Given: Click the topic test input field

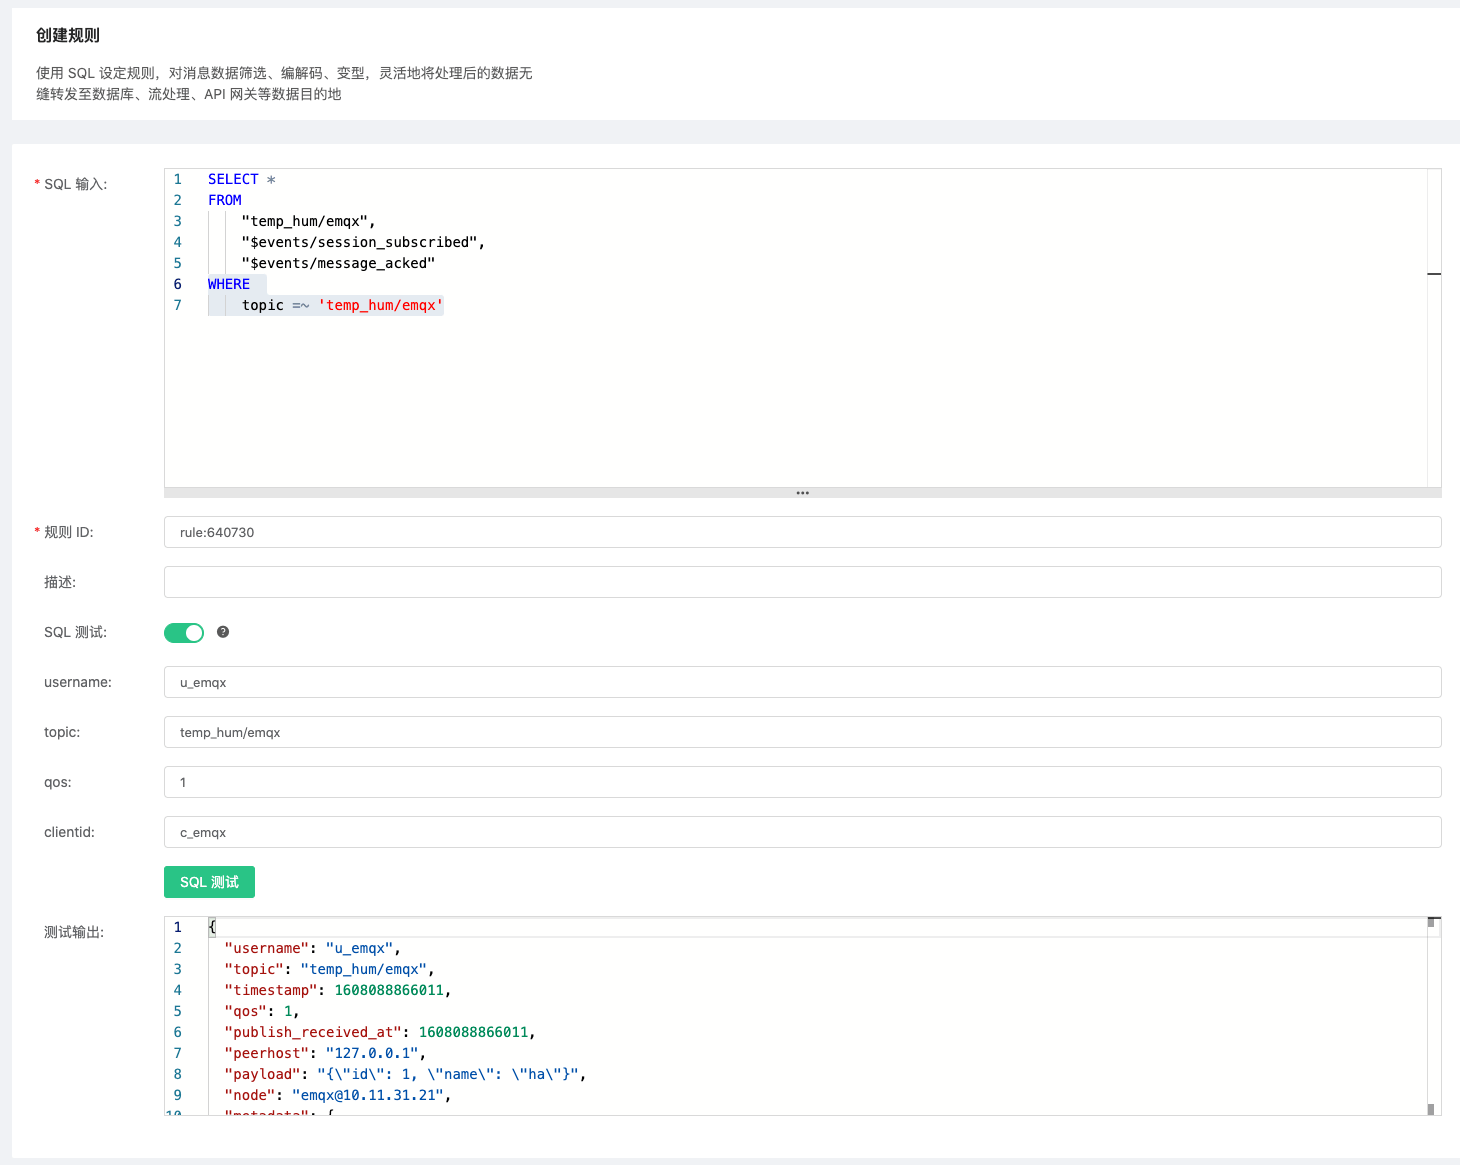Looking at the screenshot, I should point(801,732).
